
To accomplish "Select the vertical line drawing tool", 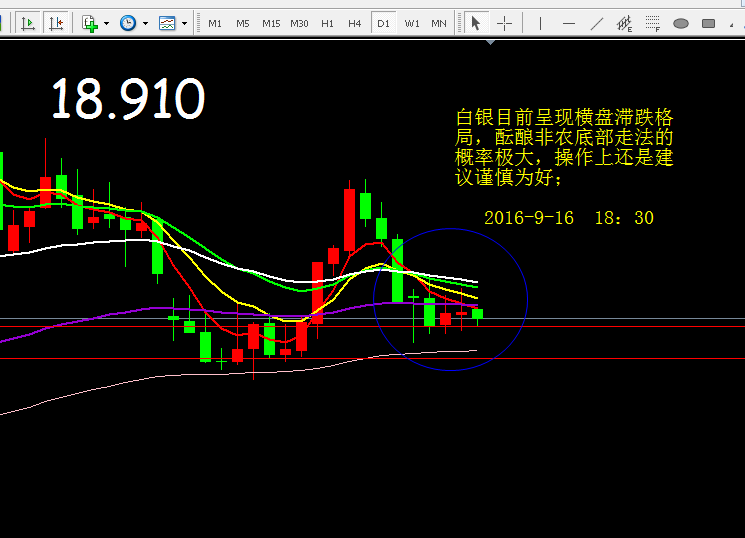I will pos(540,23).
